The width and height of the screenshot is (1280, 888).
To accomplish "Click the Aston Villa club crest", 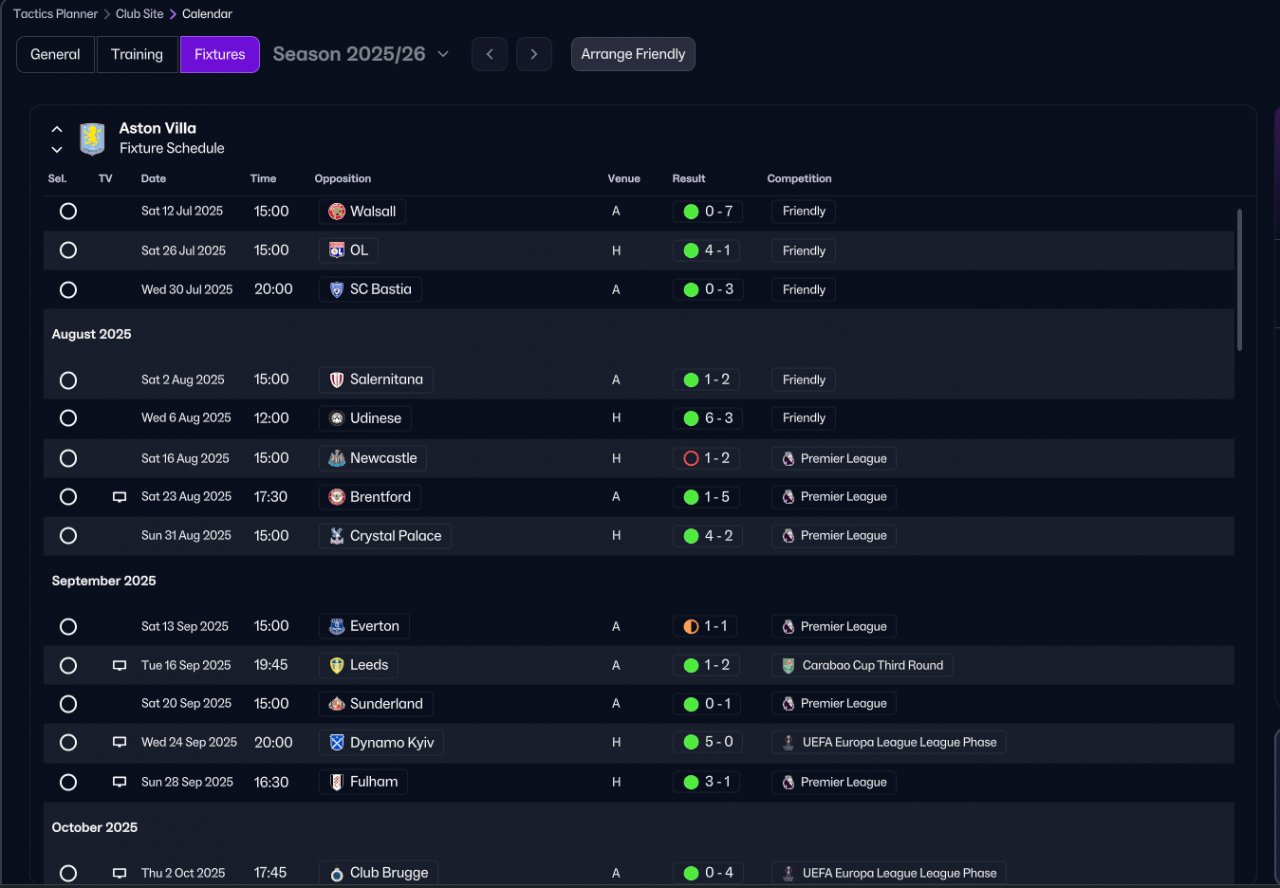I will tap(92, 139).
